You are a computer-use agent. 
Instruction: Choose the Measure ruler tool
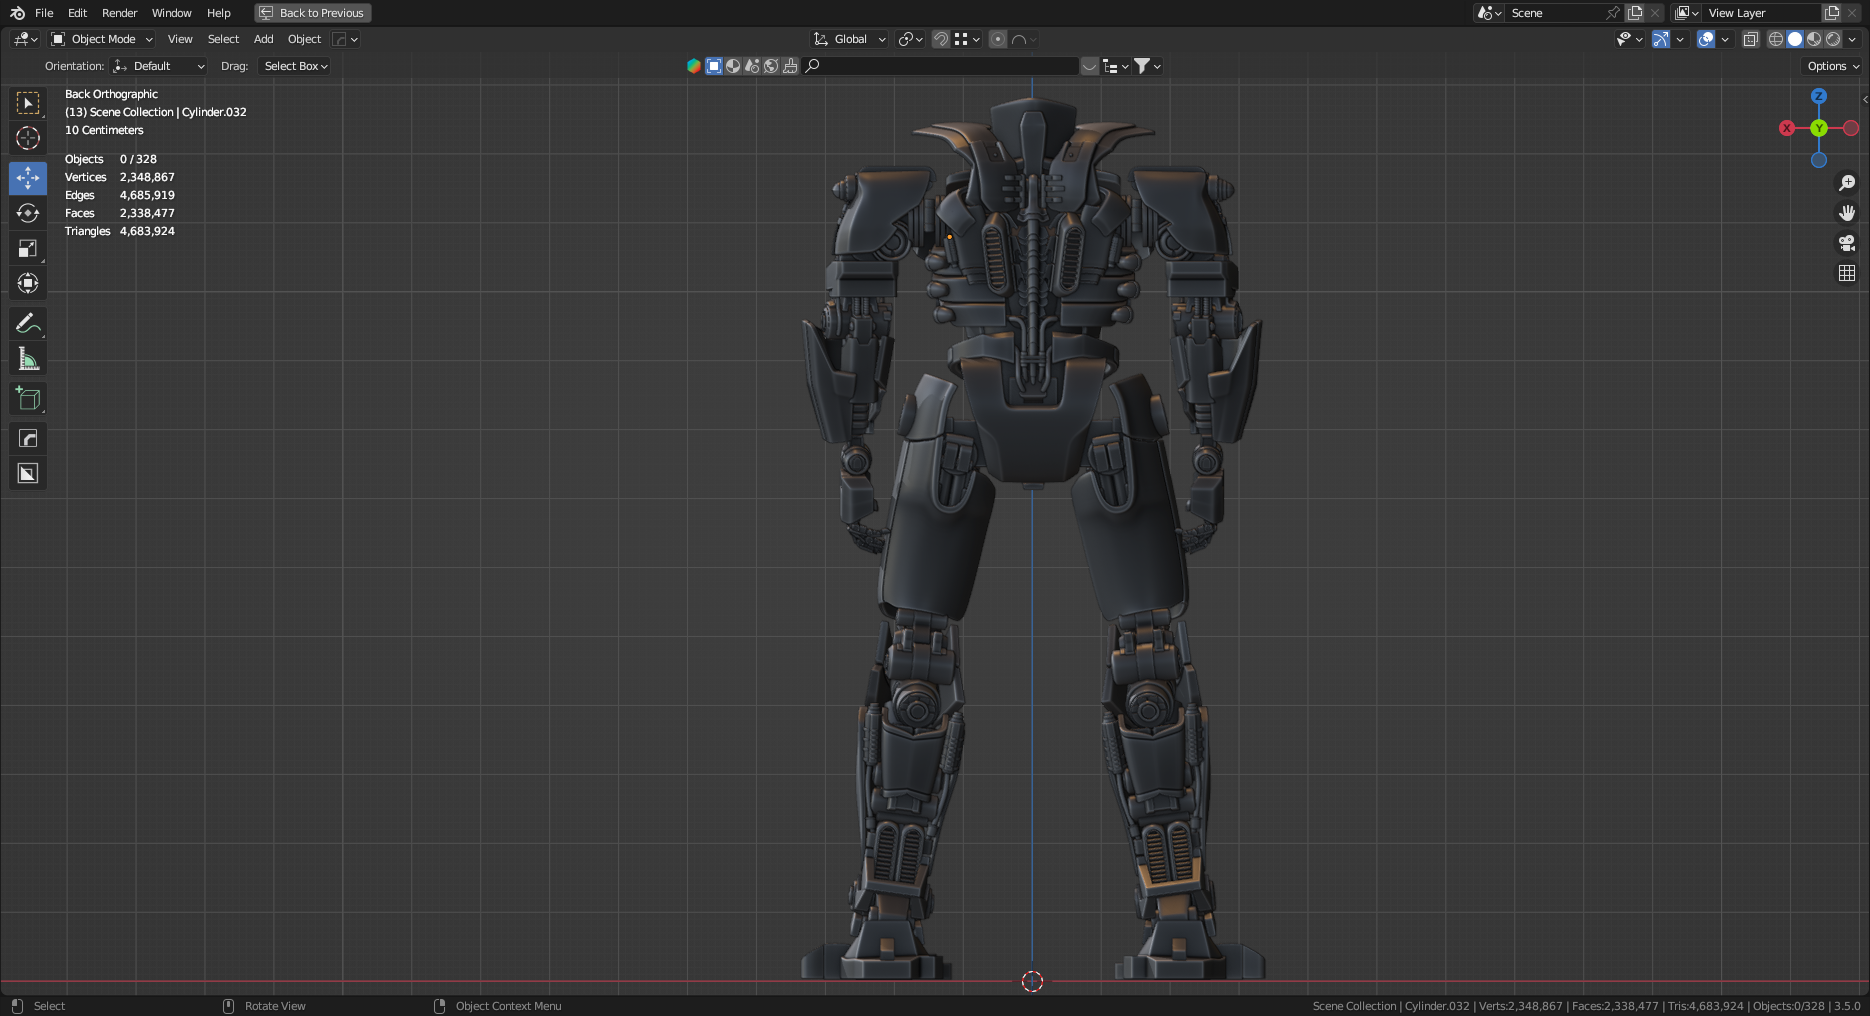pyautogui.click(x=28, y=358)
